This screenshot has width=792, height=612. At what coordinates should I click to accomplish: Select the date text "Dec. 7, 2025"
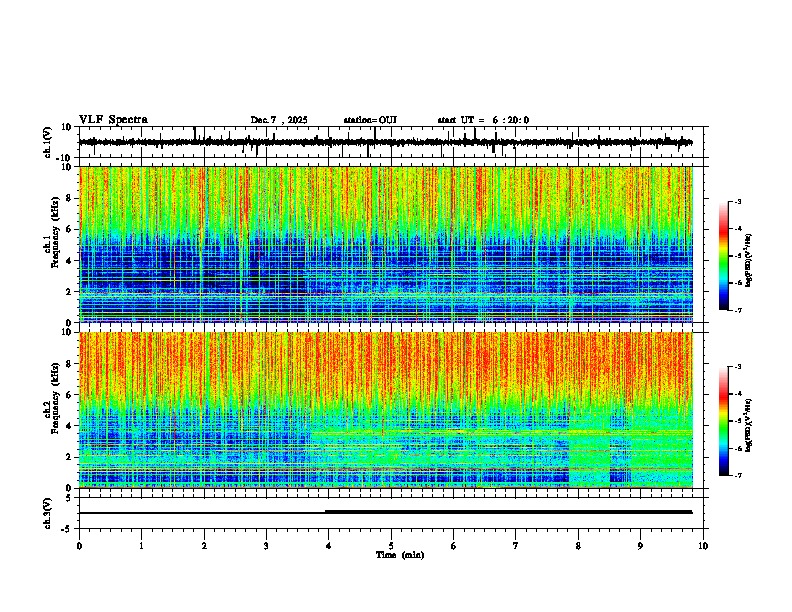[x=279, y=120]
